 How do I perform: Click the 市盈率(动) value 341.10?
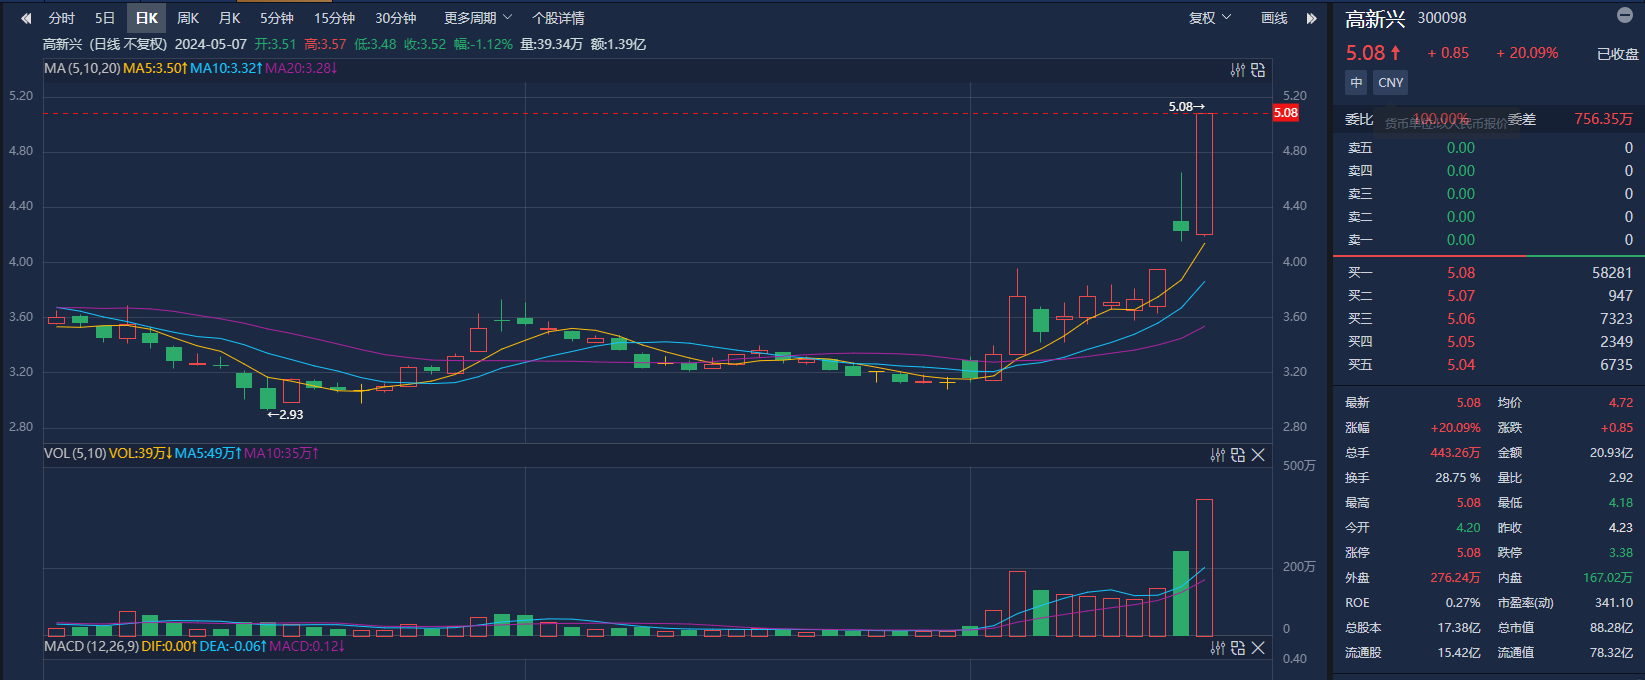point(1614,603)
